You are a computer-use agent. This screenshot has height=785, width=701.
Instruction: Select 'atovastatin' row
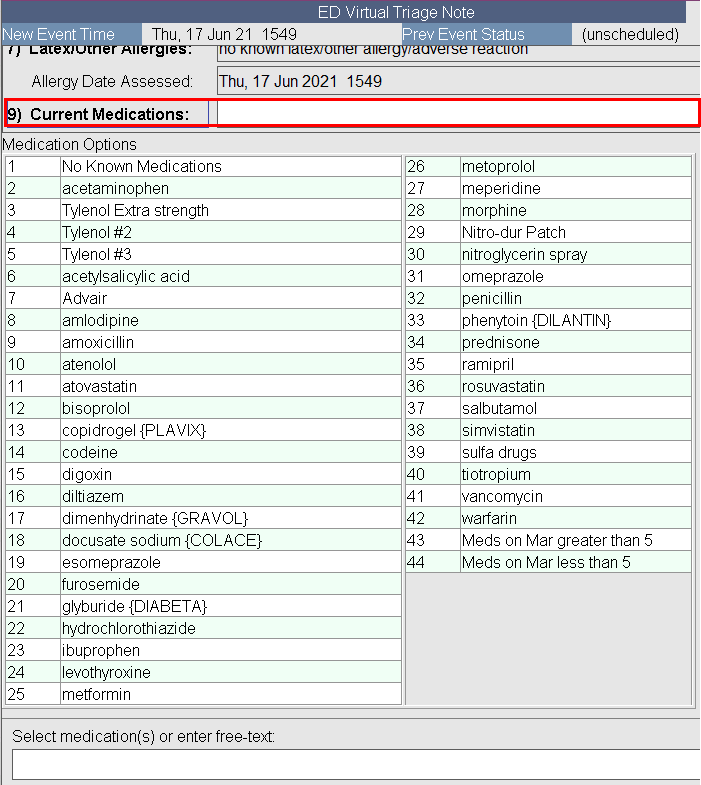click(203, 386)
